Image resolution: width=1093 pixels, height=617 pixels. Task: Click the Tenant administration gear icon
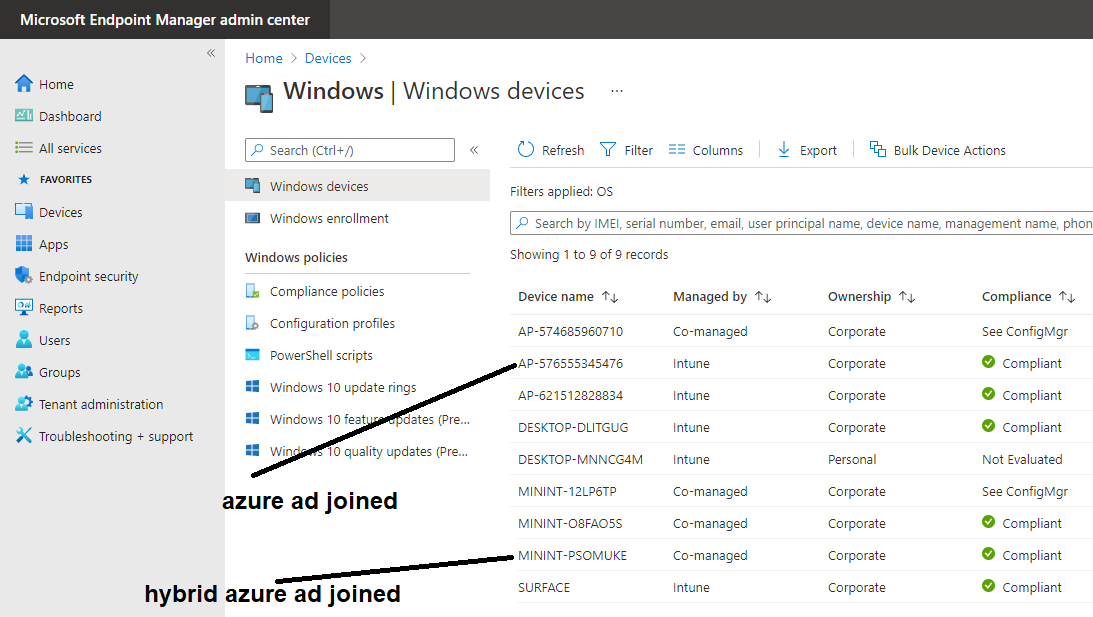24,404
